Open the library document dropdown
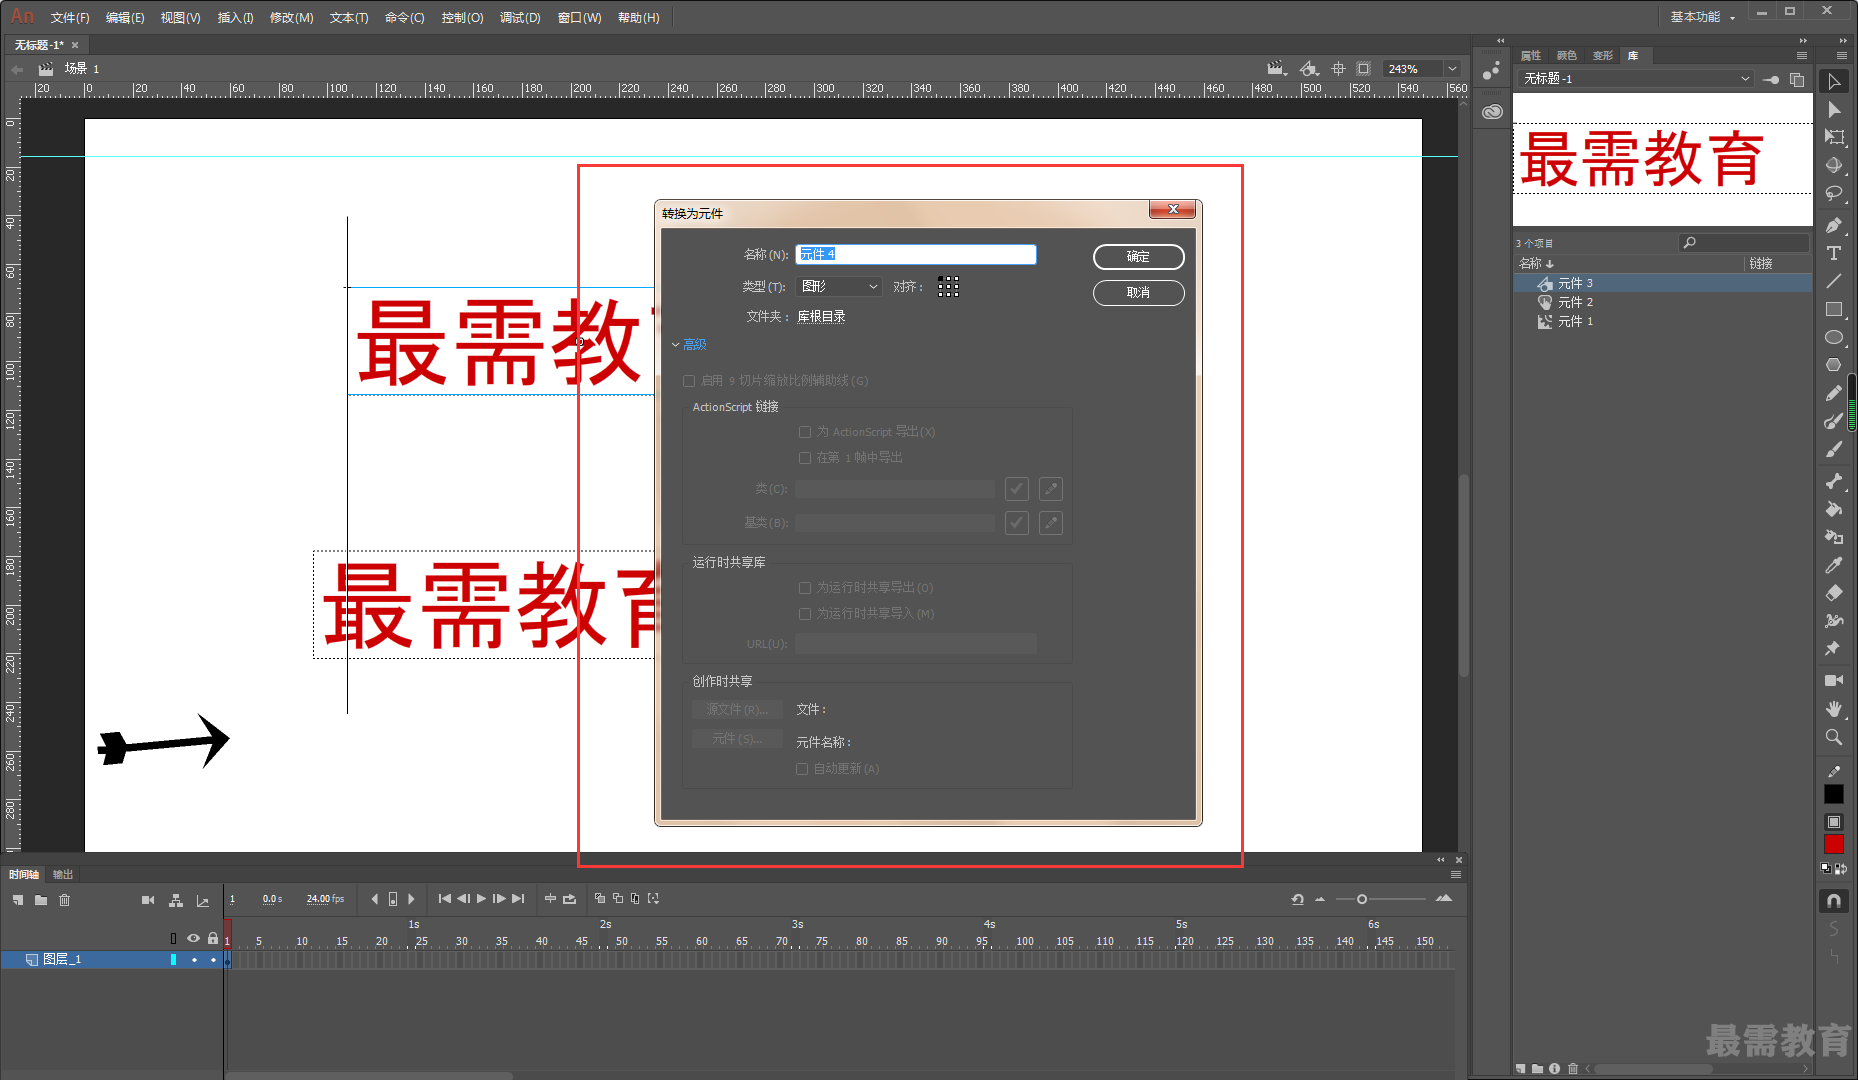 point(1636,79)
